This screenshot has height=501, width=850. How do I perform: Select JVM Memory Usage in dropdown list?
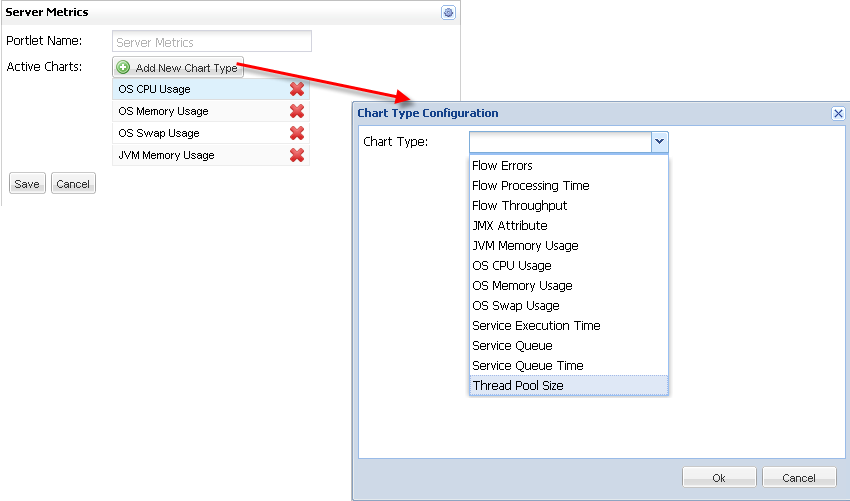coord(569,246)
